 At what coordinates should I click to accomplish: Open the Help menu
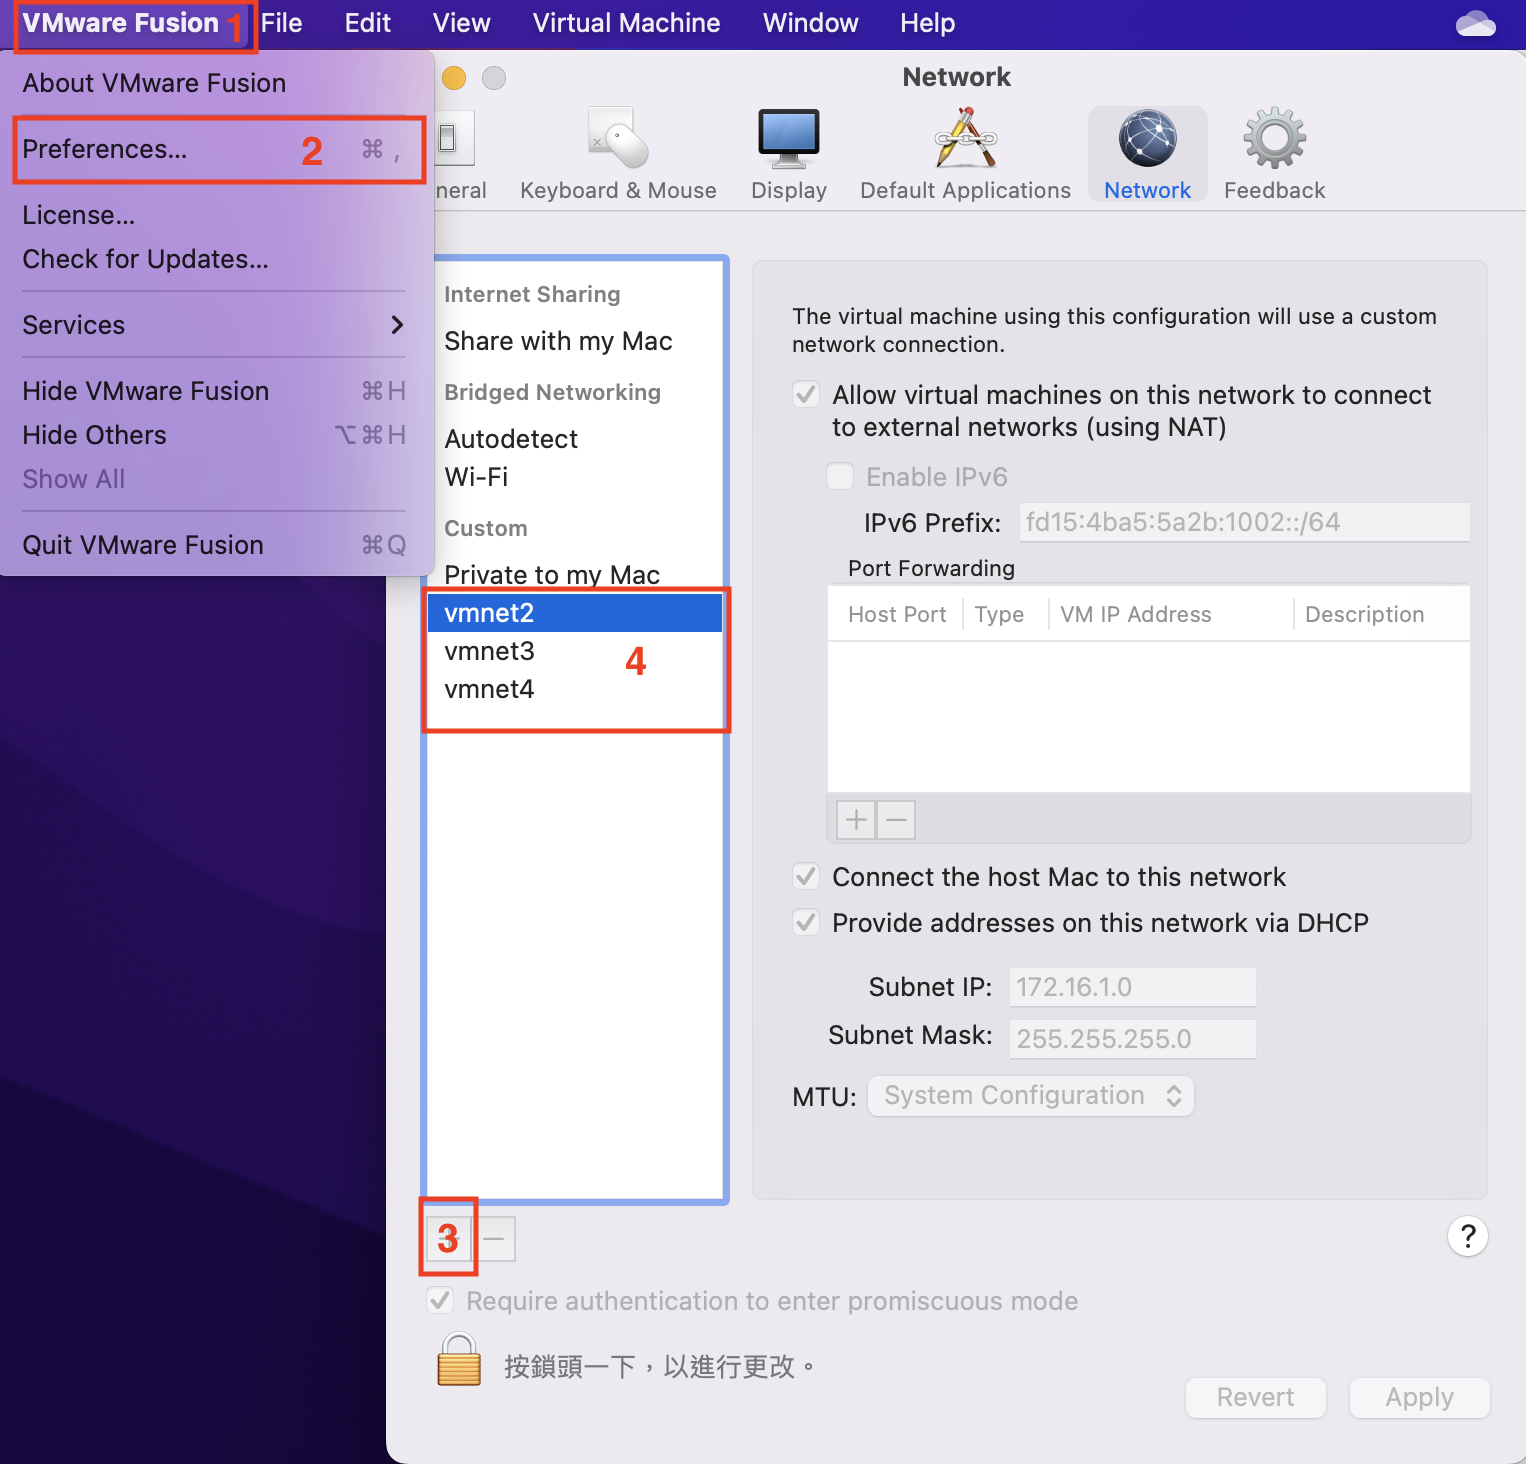pyautogui.click(x=928, y=23)
